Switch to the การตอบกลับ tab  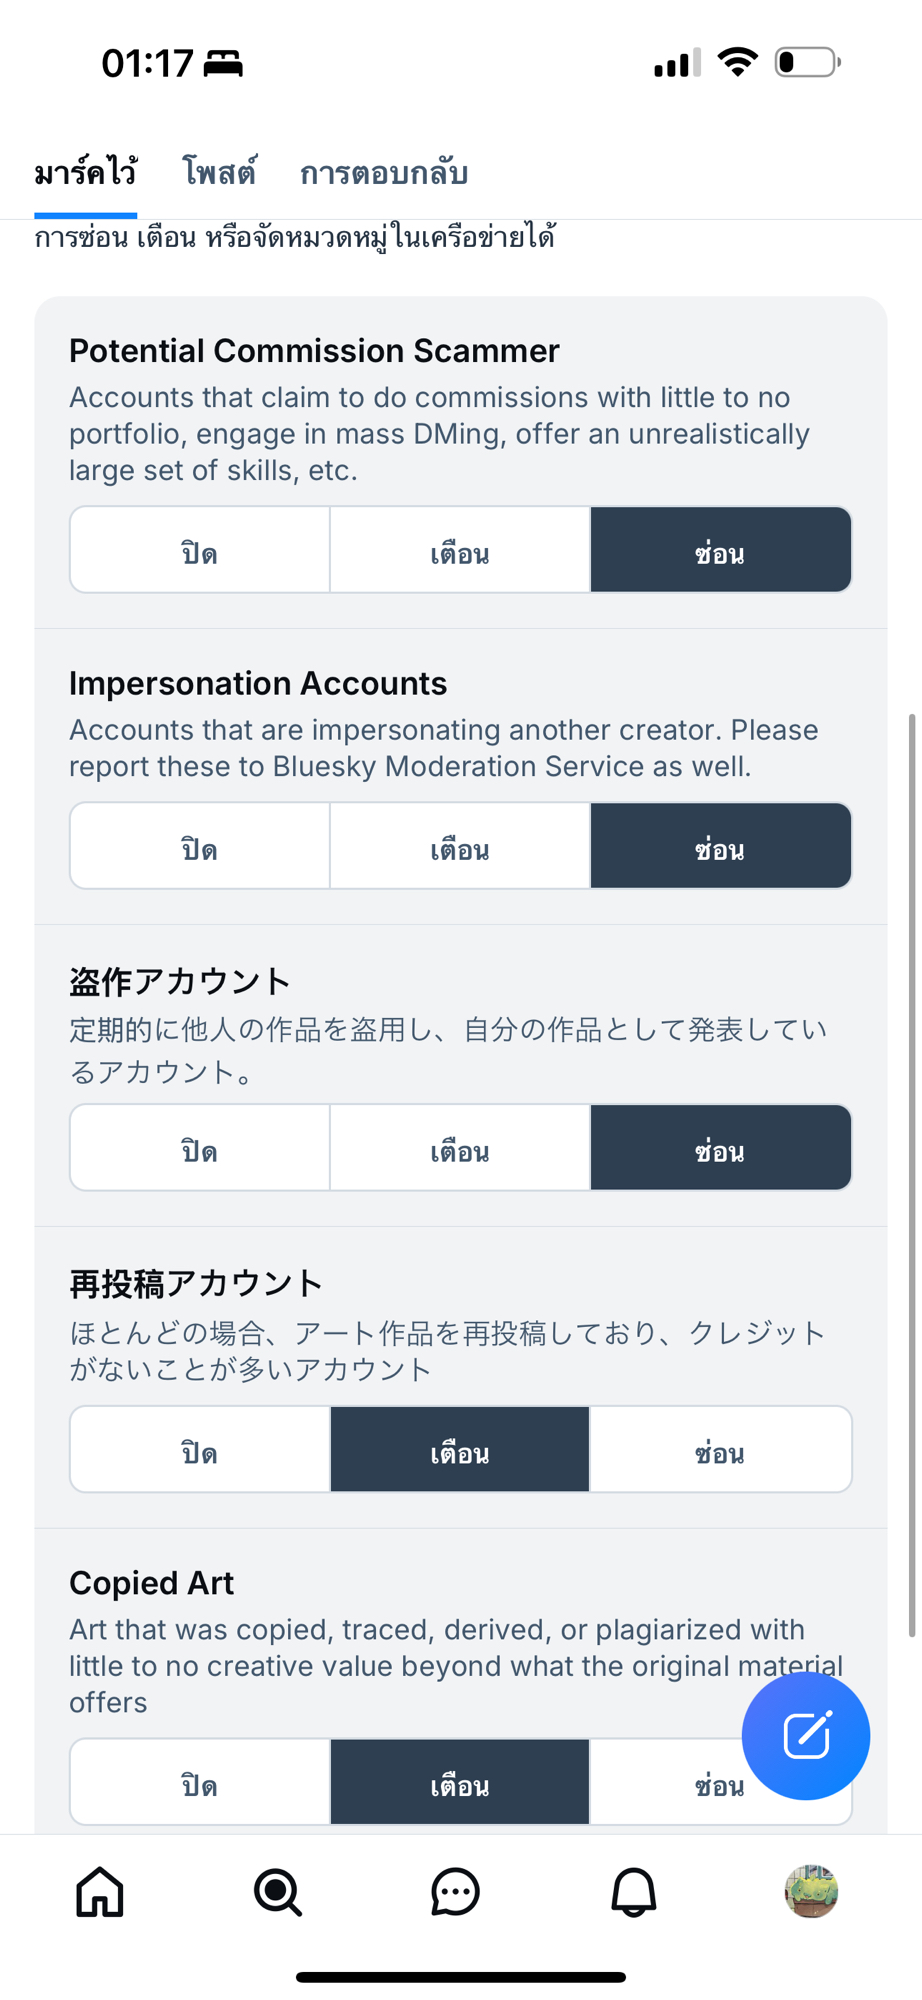384,173
